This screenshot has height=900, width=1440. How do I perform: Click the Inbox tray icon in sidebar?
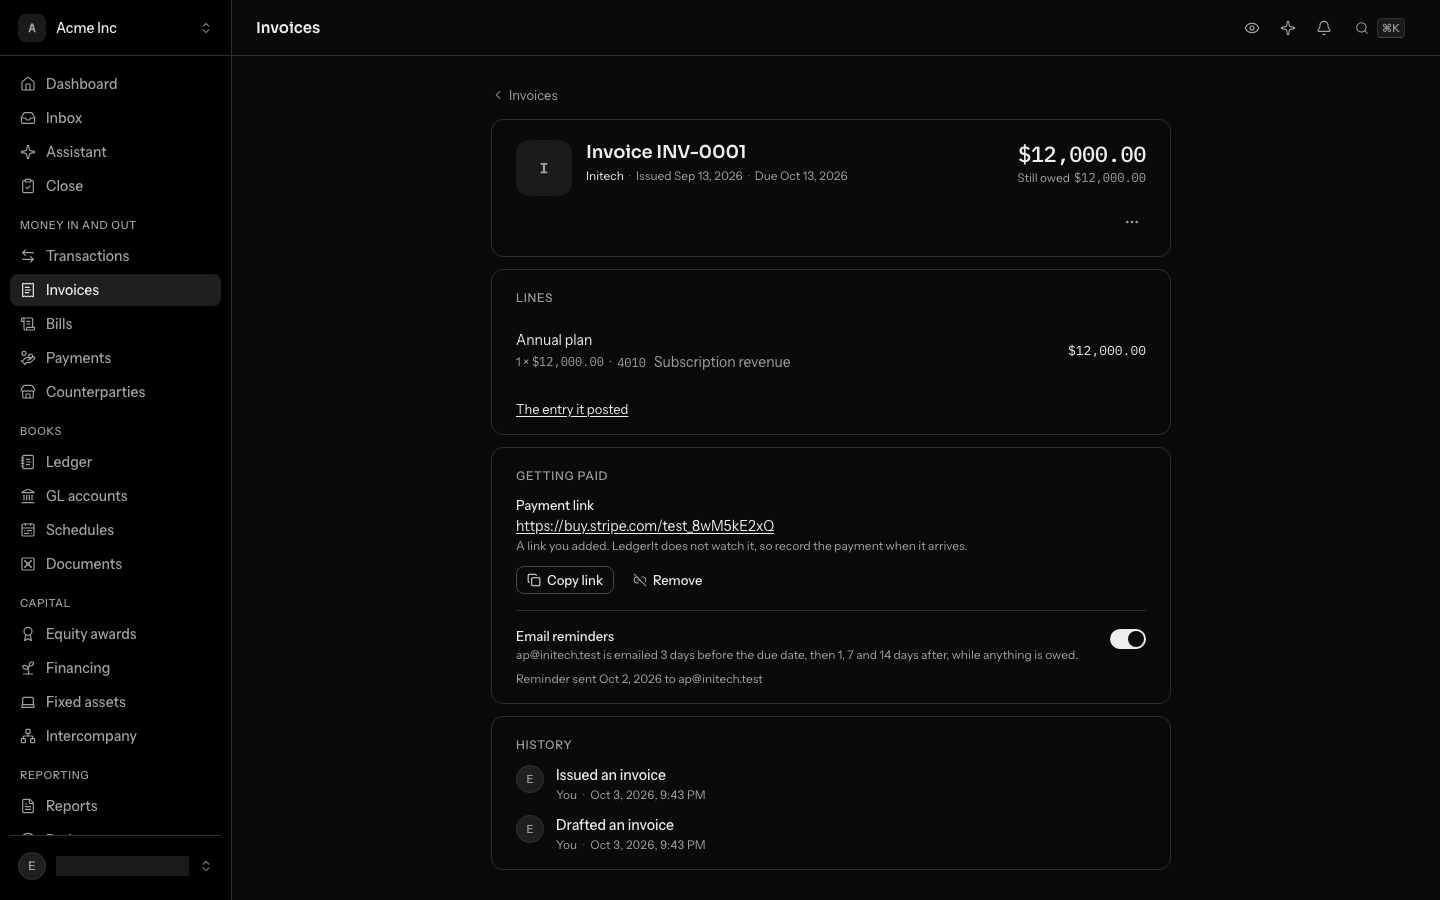[x=28, y=118]
